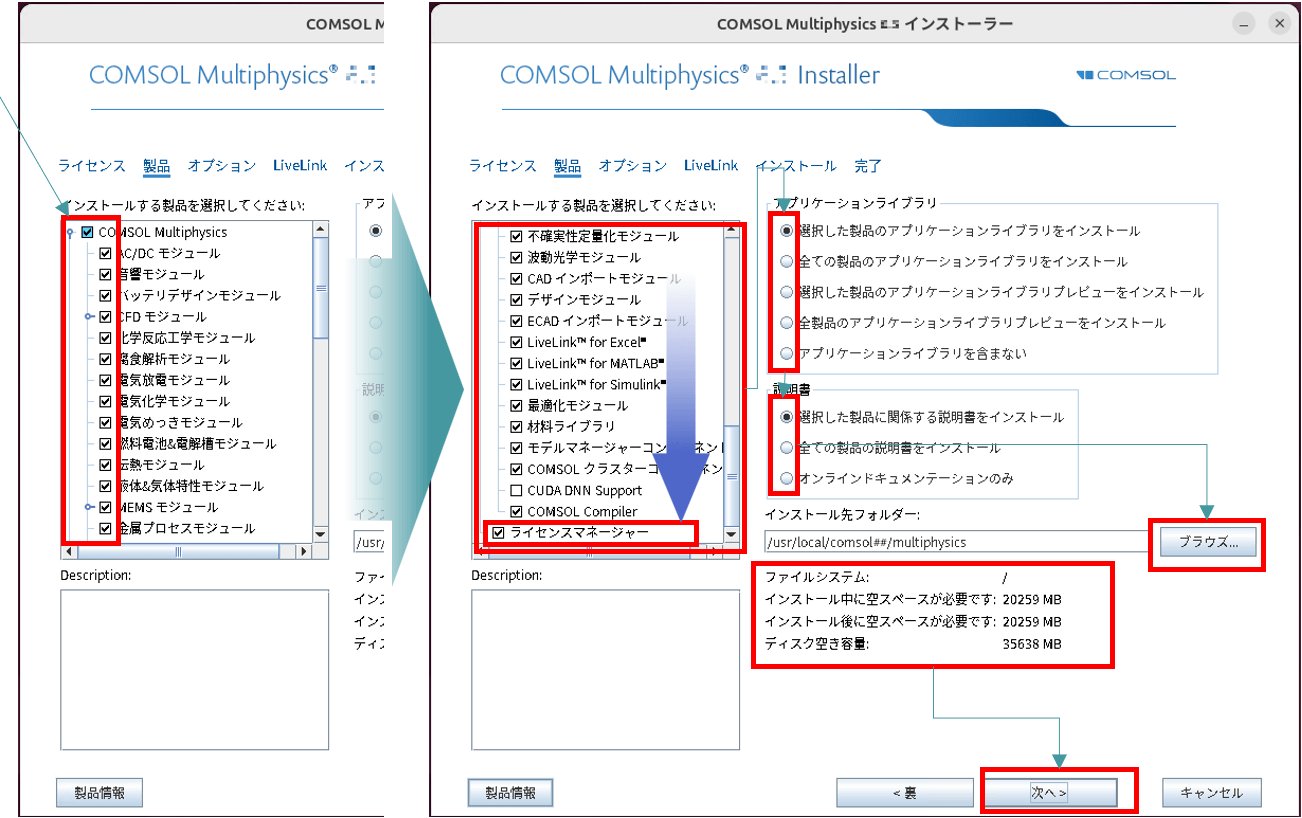
Task: Enable CUDA DNN Support checkbox
Action: click(x=516, y=490)
